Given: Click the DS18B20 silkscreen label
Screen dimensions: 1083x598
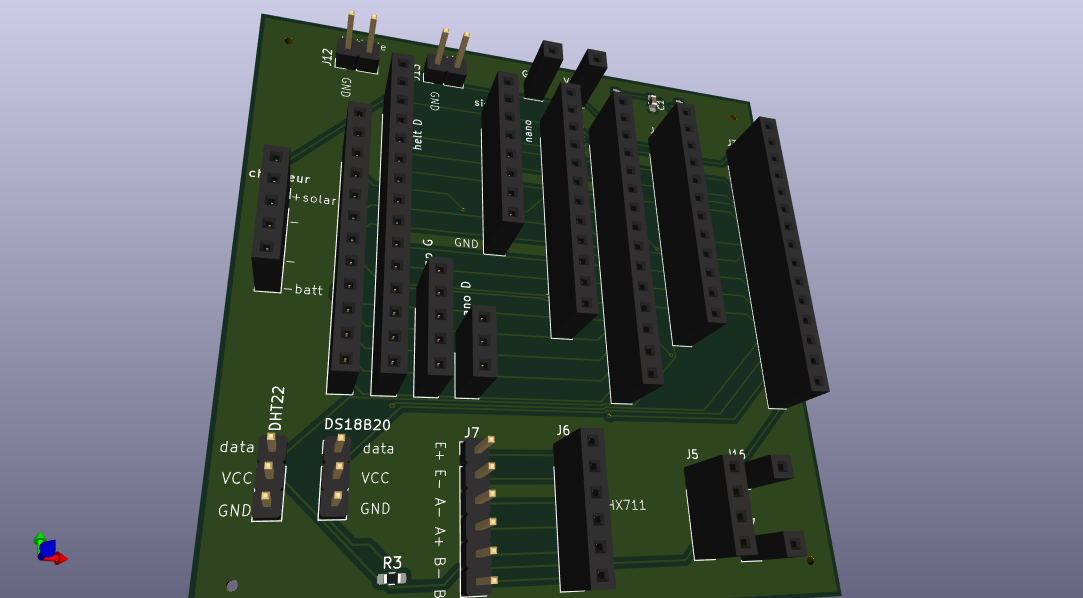Looking at the screenshot, I should point(357,425).
